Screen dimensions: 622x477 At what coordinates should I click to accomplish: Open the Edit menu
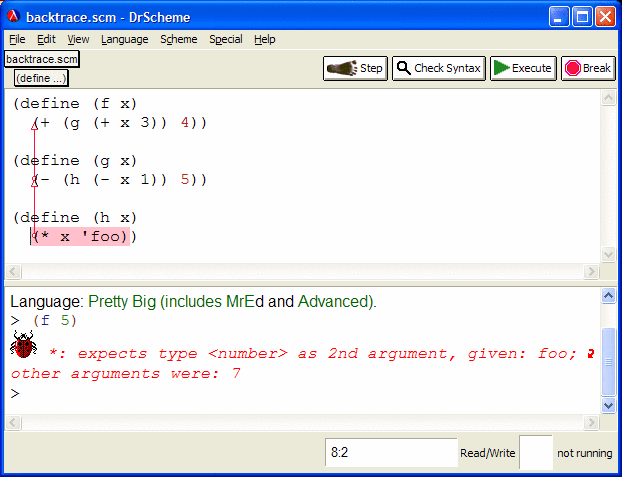pos(46,39)
